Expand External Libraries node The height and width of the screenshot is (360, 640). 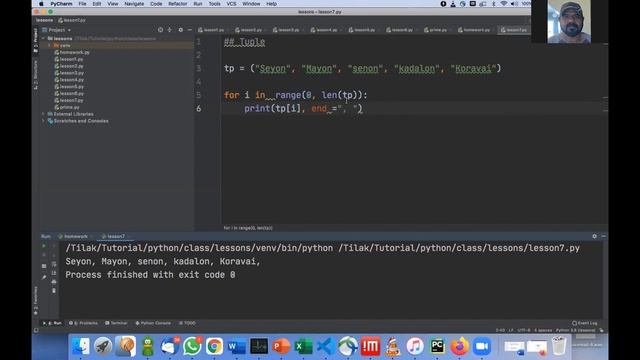(x=44, y=114)
